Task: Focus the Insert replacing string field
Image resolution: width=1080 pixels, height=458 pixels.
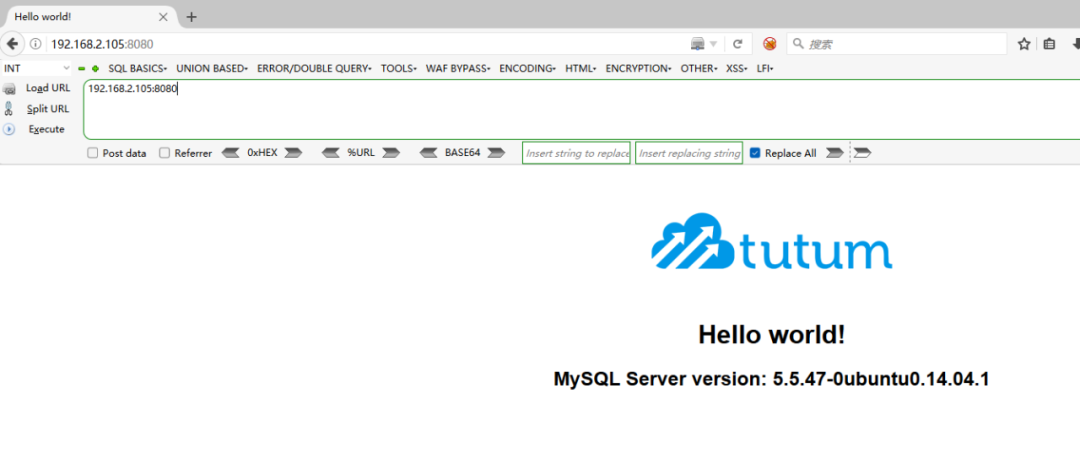Action: point(689,153)
